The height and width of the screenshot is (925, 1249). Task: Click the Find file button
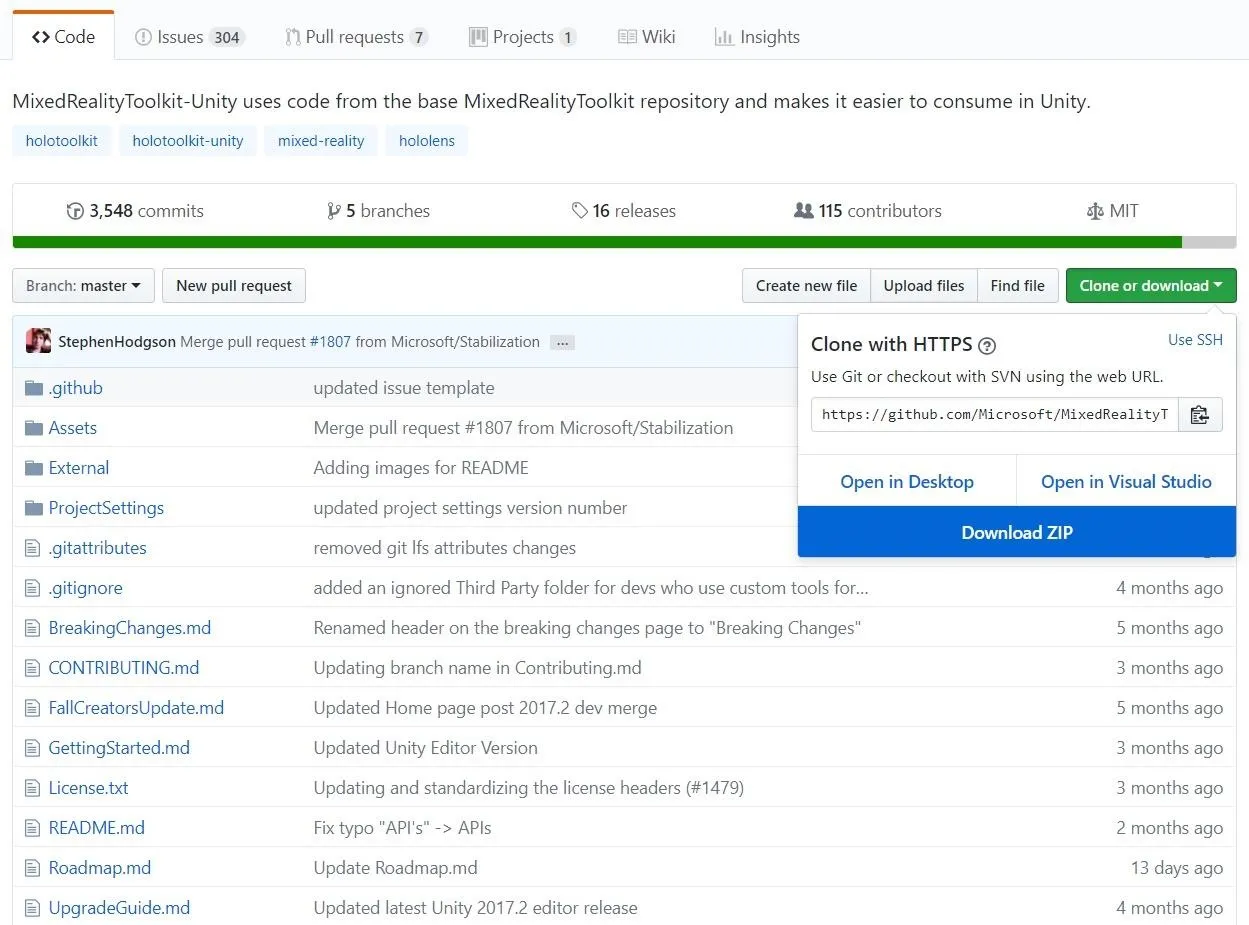(x=1017, y=286)
